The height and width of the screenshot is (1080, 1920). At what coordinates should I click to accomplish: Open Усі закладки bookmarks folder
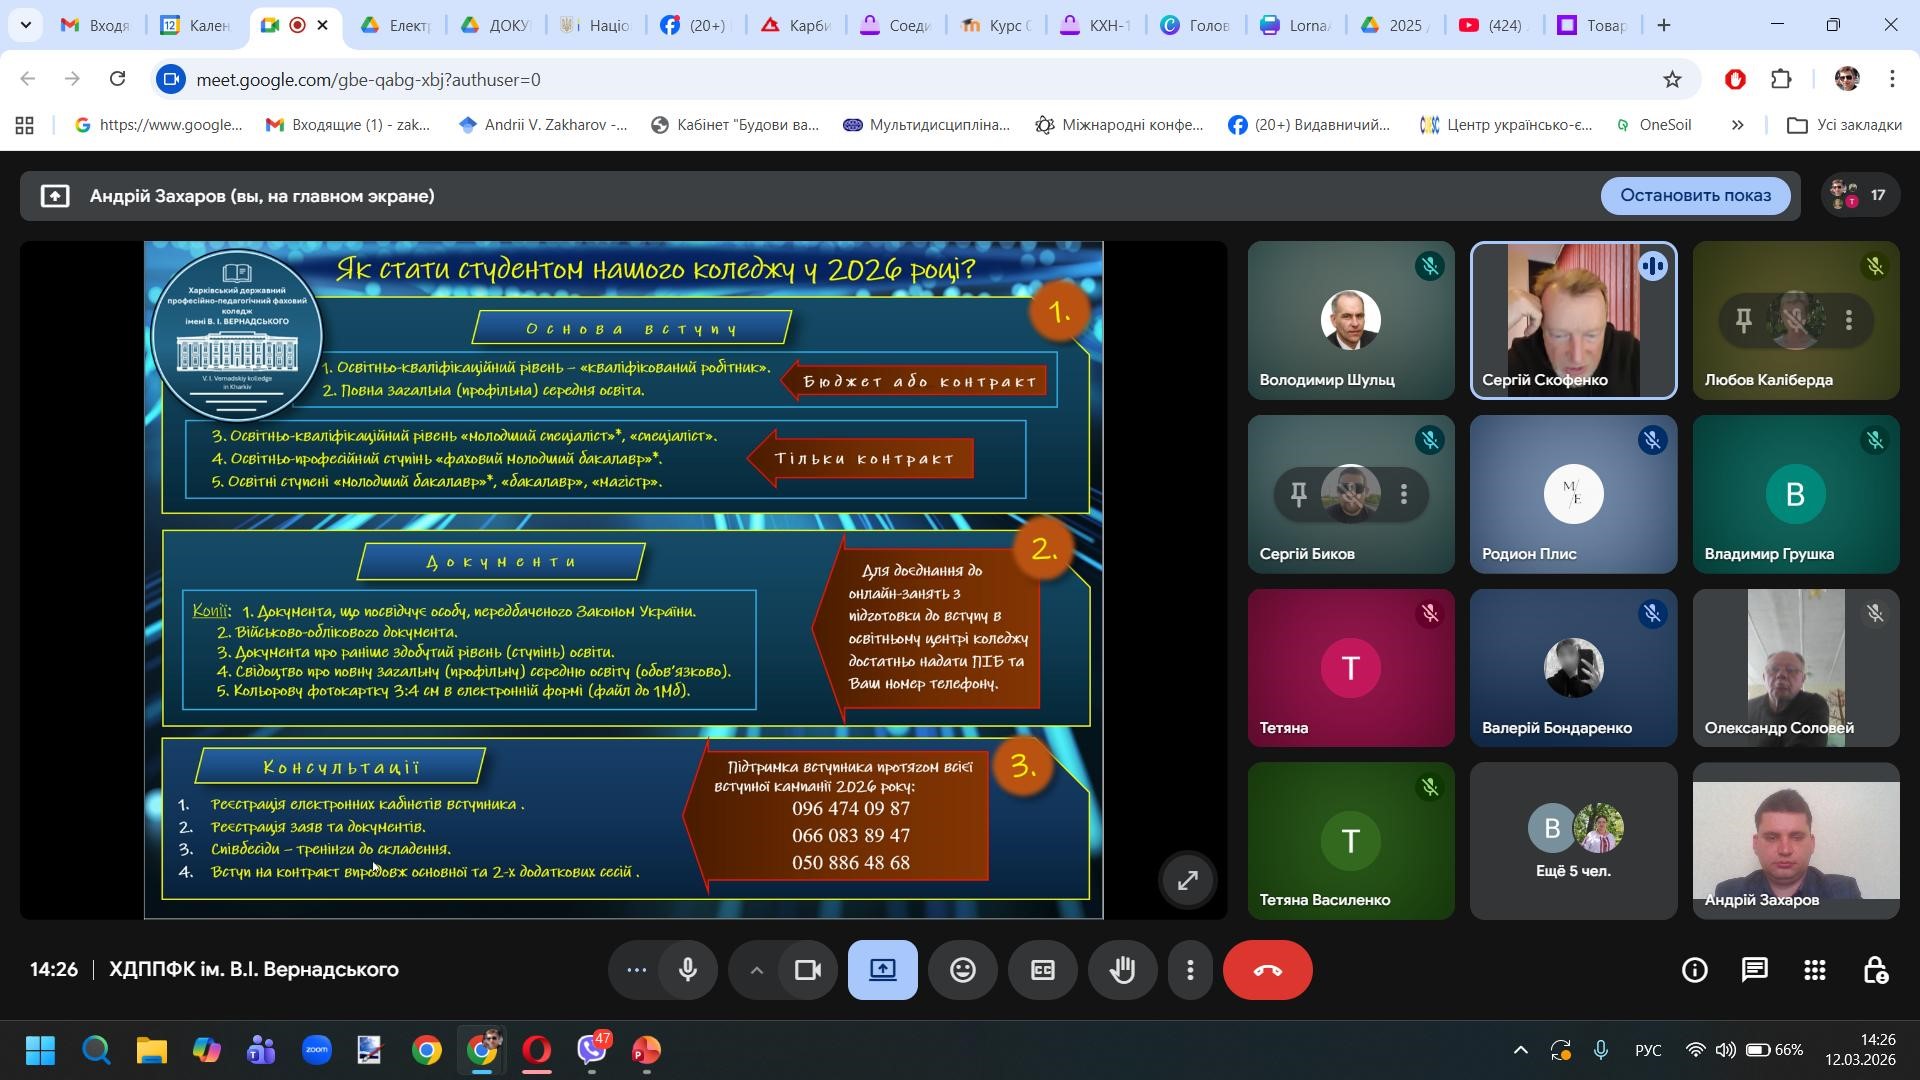(1844, 125)
